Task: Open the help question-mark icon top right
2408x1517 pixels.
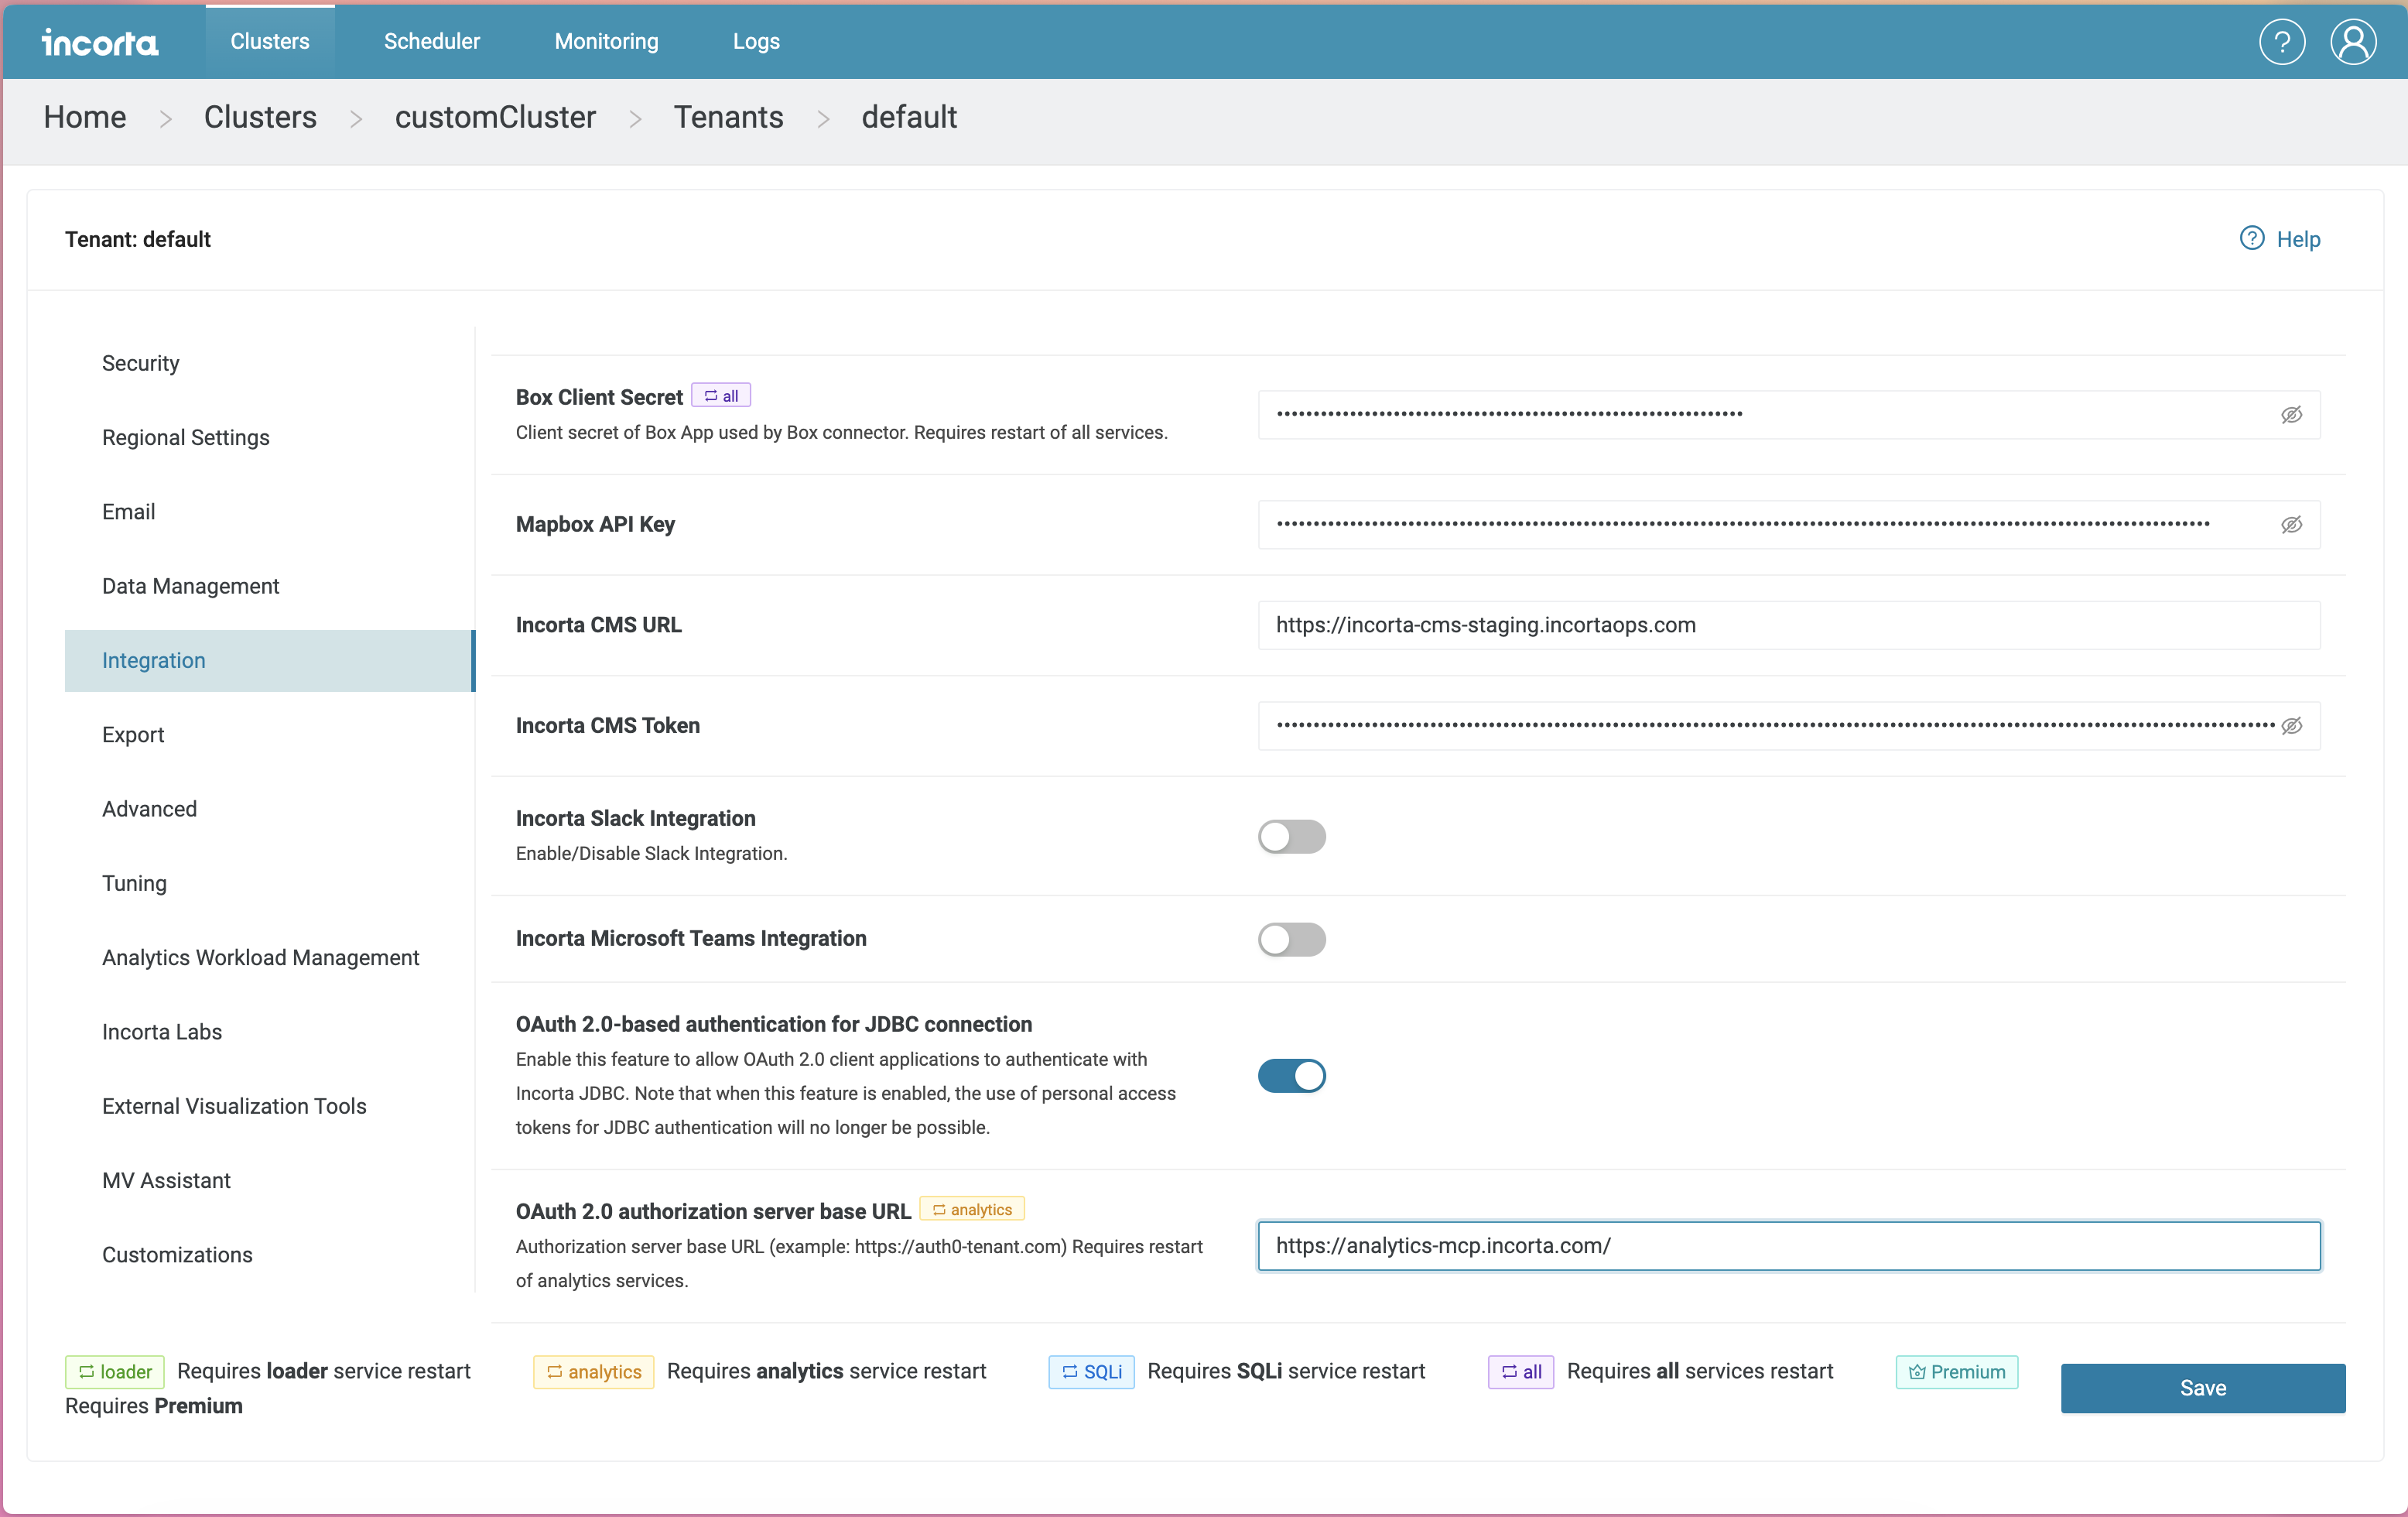Action: pyautogui.click(x=2281, y=41)
